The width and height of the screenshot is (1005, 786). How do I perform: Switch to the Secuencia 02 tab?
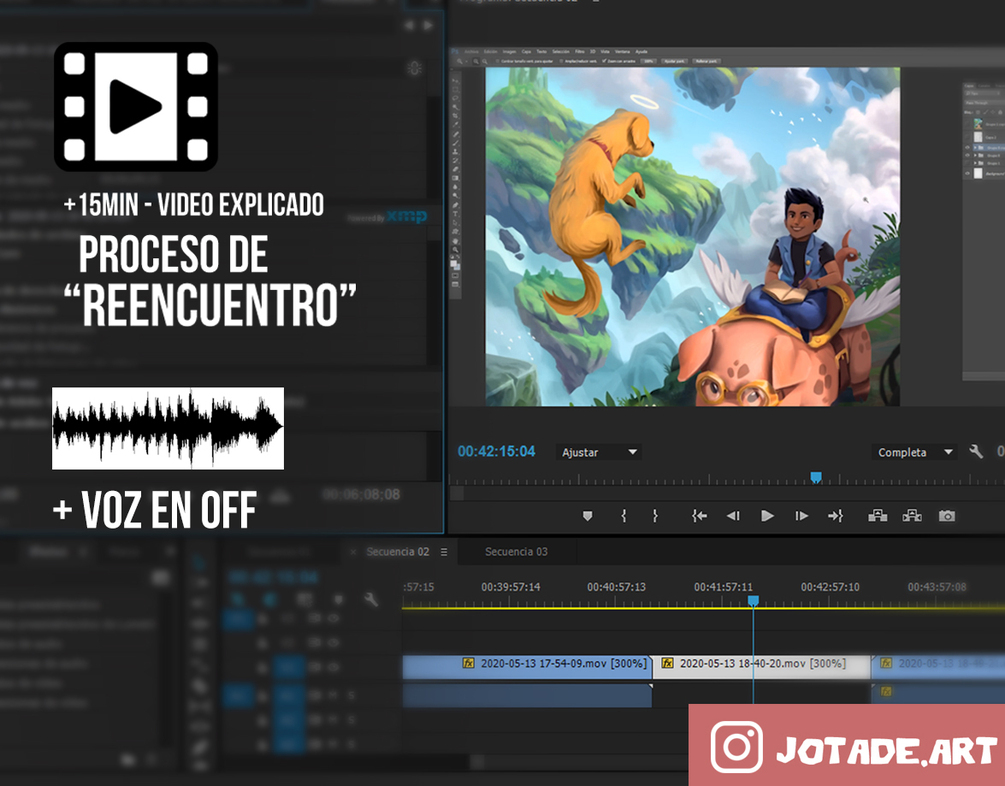(x=397, y=551)
